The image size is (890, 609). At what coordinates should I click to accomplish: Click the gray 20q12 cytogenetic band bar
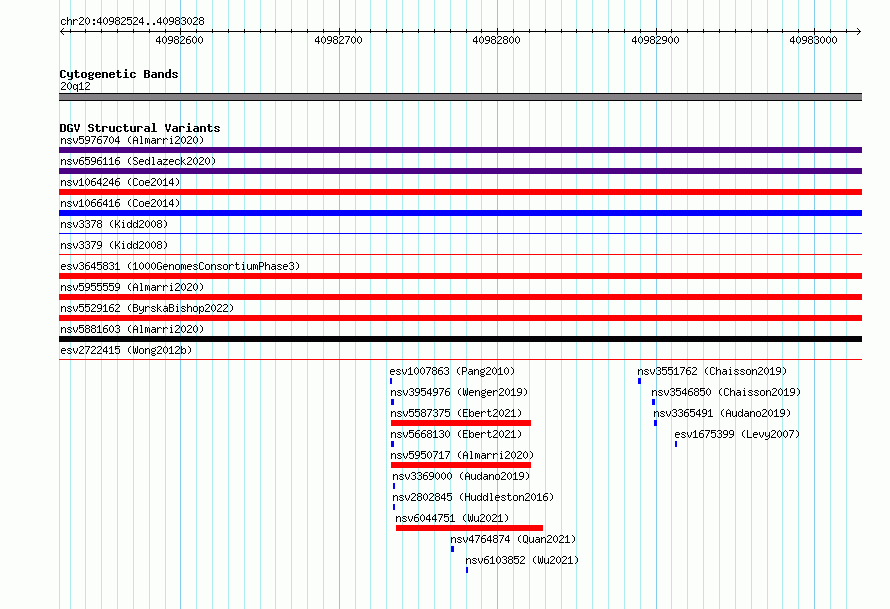pos(460,97)
